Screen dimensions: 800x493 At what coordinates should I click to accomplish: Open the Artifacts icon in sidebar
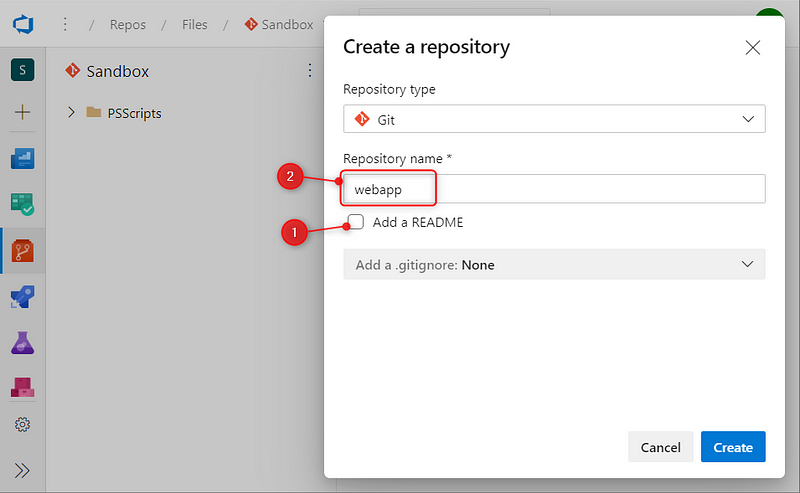(x=23, y=387)
